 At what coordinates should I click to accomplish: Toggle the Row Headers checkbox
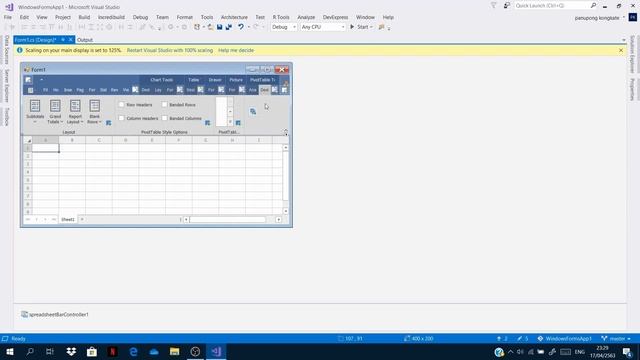(121, 104)
